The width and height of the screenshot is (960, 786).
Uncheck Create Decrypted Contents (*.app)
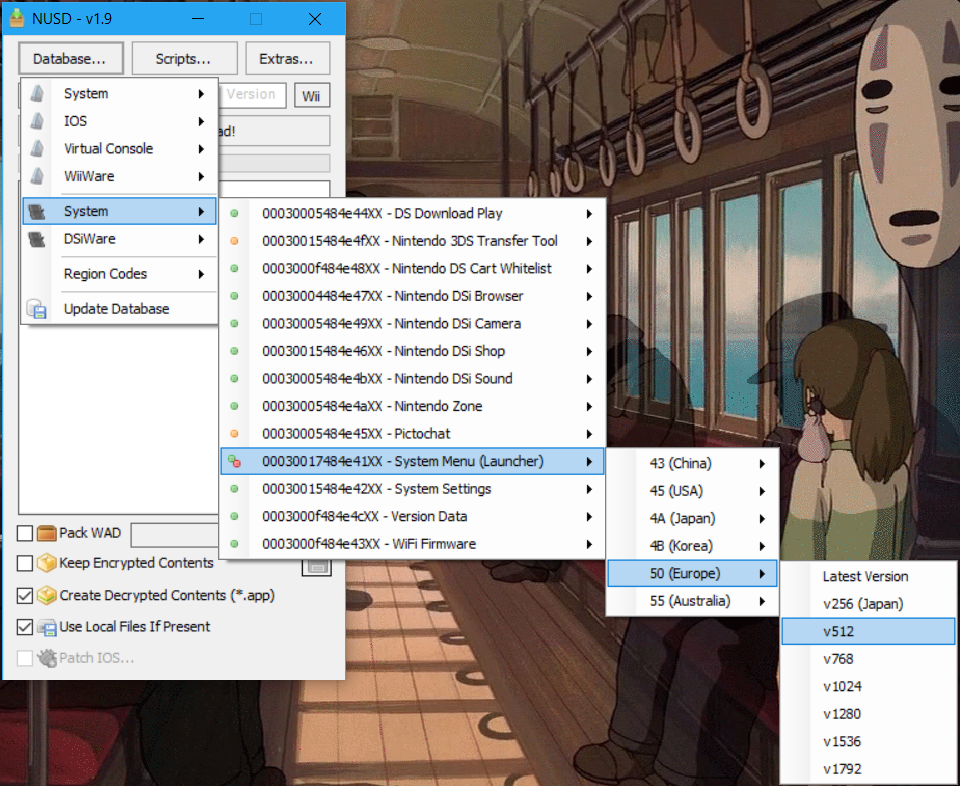click(x=25, y=595)
